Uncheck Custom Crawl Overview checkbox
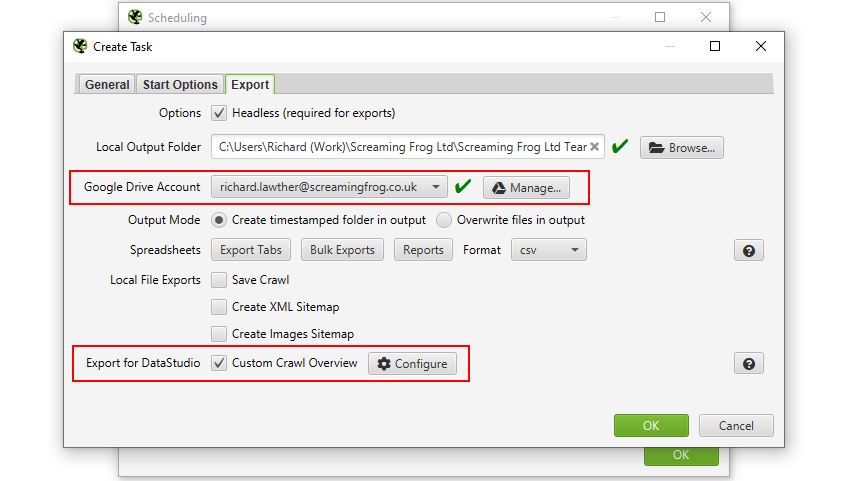 219,363
